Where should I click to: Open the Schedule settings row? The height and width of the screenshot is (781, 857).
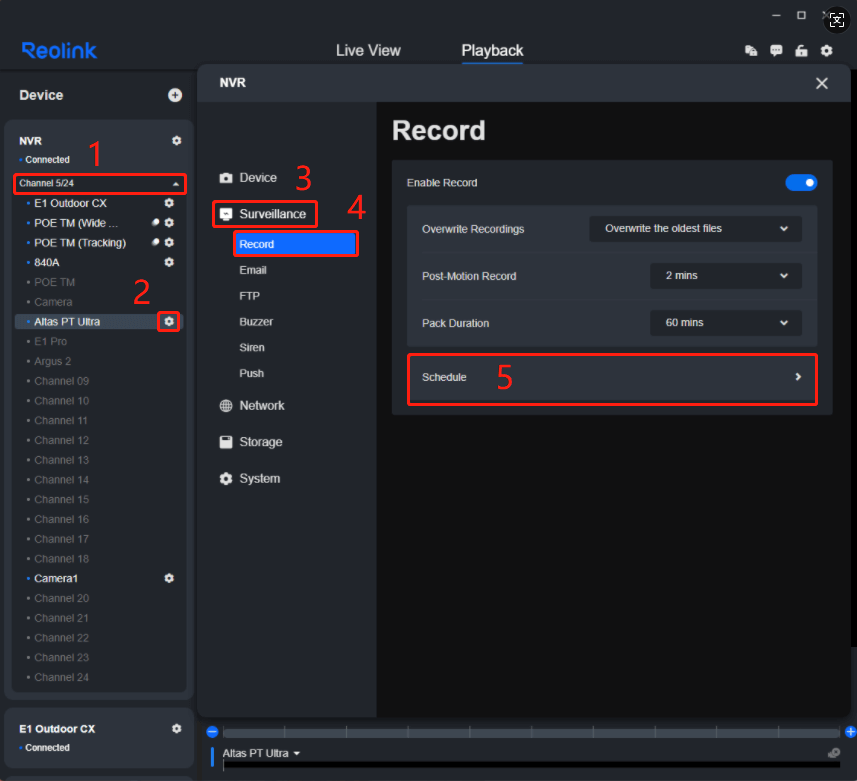pos(612,377)
